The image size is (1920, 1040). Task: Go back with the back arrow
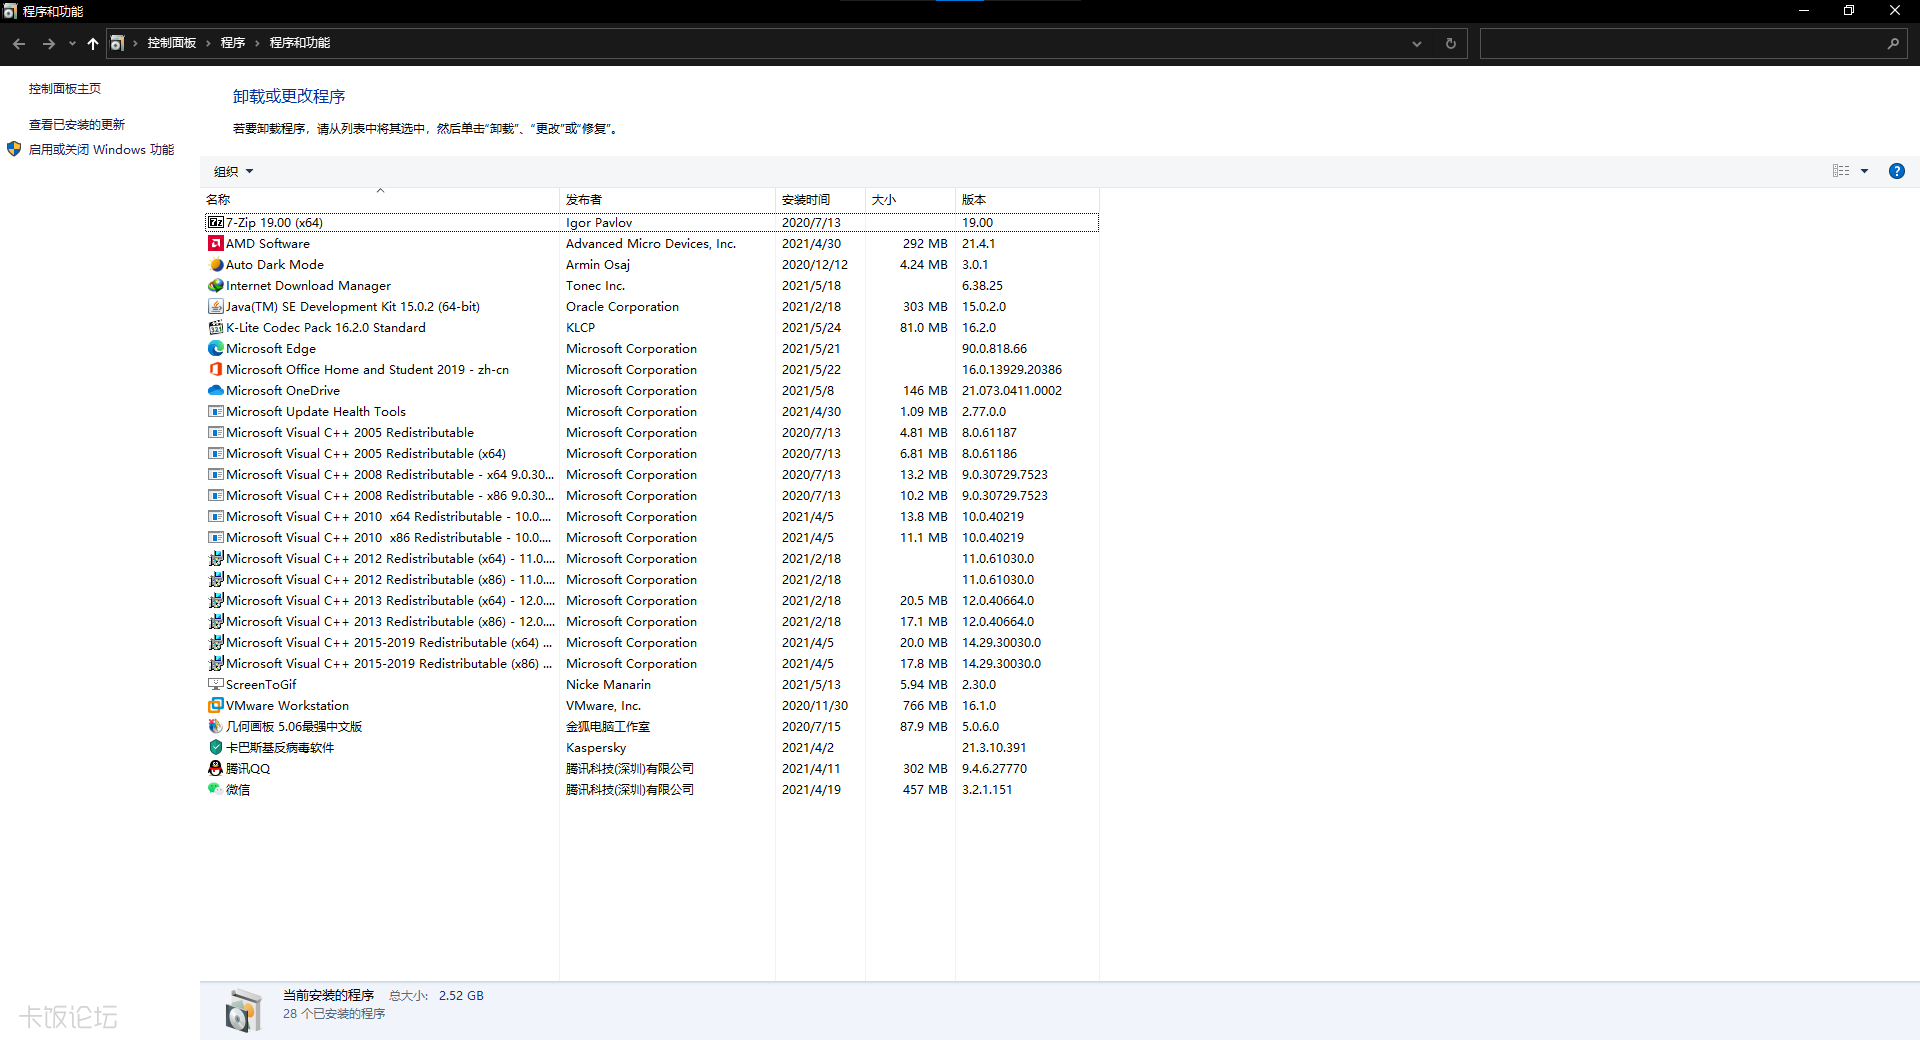pos(19,43)
